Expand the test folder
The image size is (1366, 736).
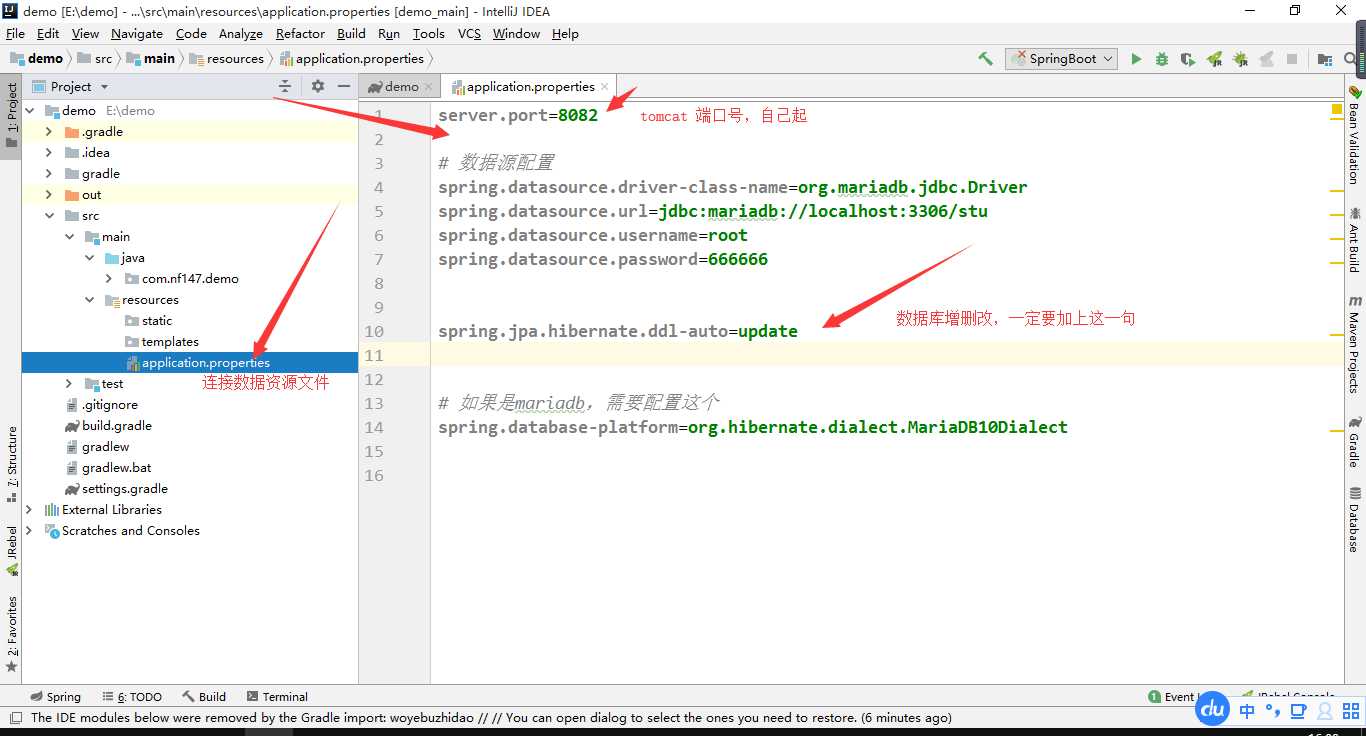point(69,384)
